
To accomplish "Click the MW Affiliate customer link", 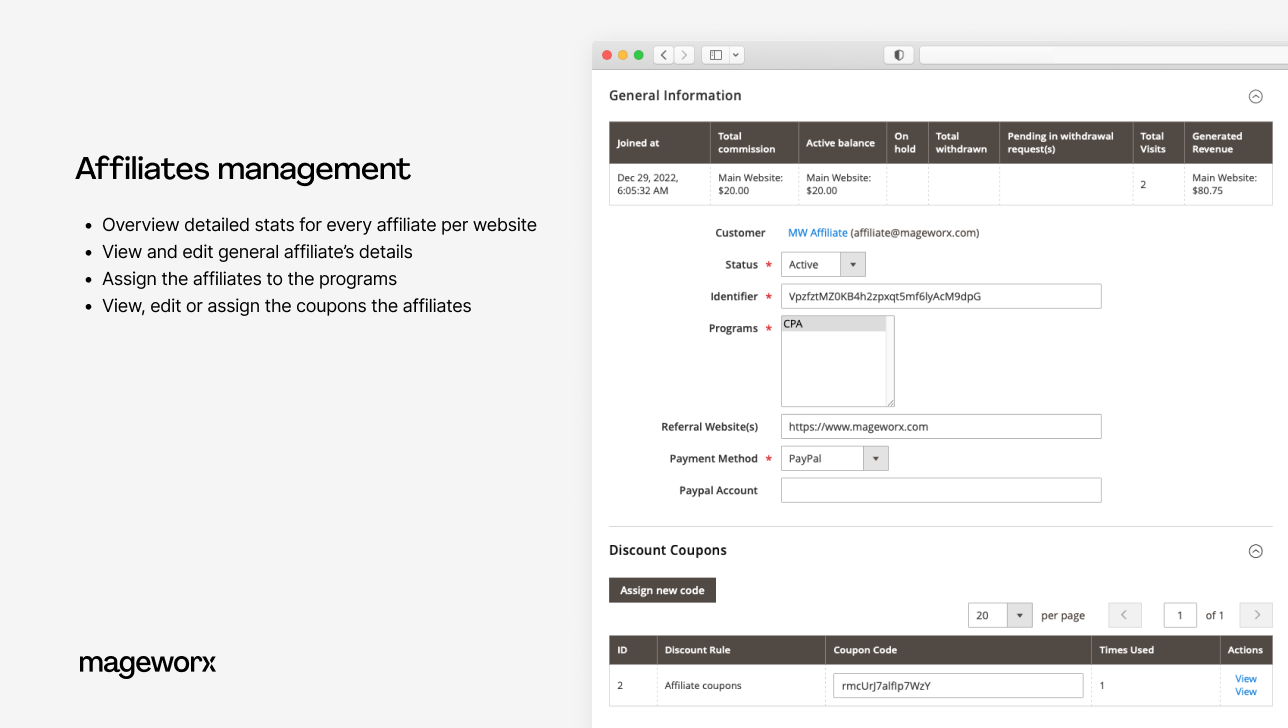I will 817,233.
